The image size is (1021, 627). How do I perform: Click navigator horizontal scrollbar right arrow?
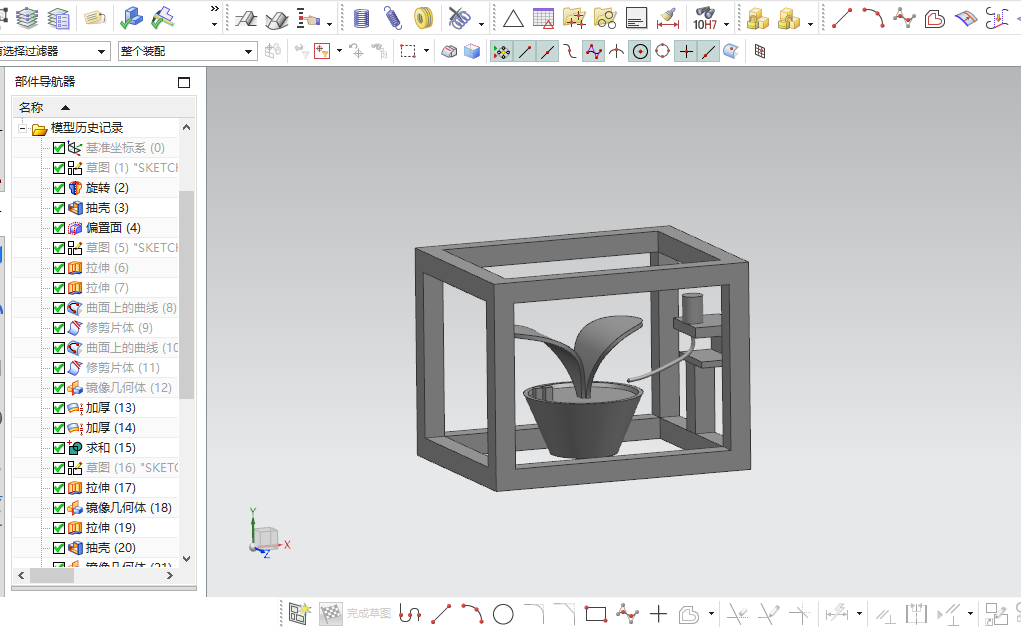tap(170, 576)
